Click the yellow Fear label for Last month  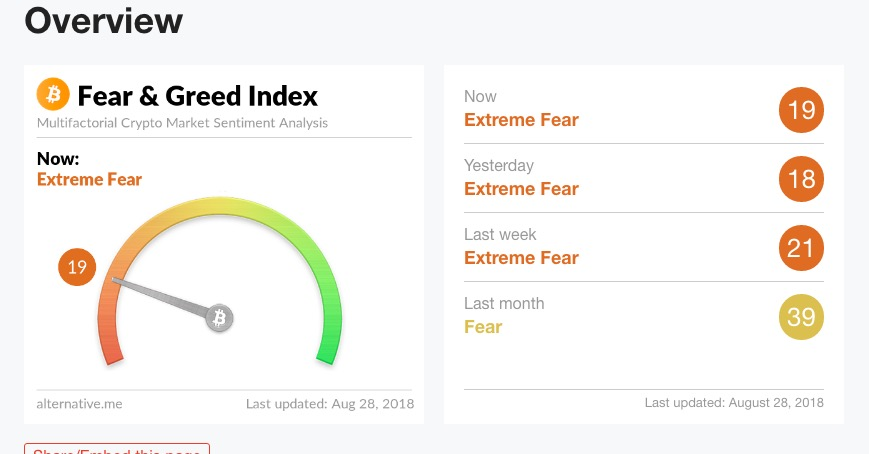[x=483, y=327]
